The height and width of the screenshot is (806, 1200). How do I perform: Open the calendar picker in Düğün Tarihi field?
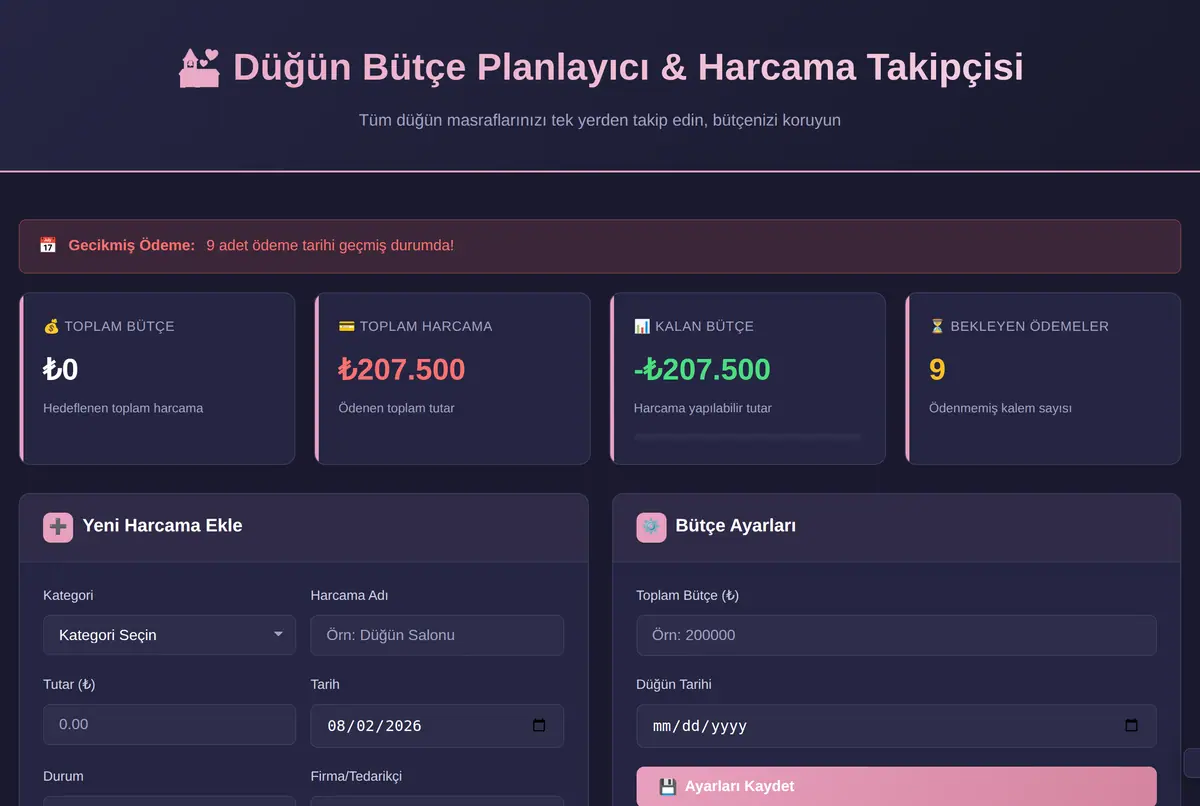[1132, 726]
